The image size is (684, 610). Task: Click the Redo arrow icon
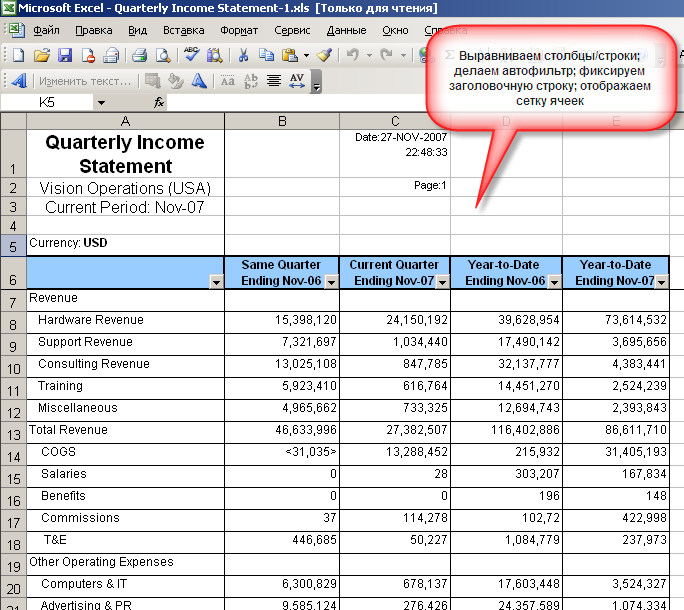tap(386, 55)
